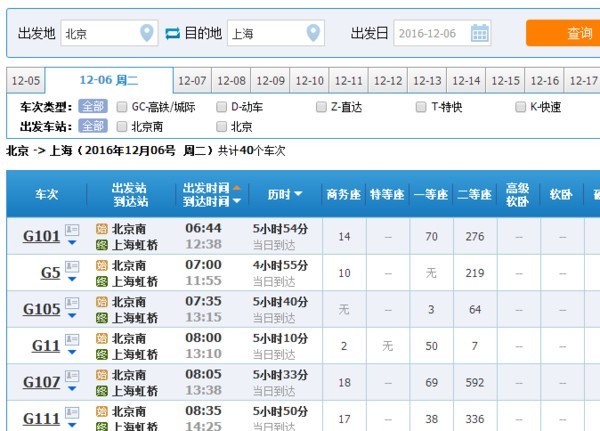
Task: Sort by 历时 duration dropdown arrow
Action: click(x=298, y=194)
